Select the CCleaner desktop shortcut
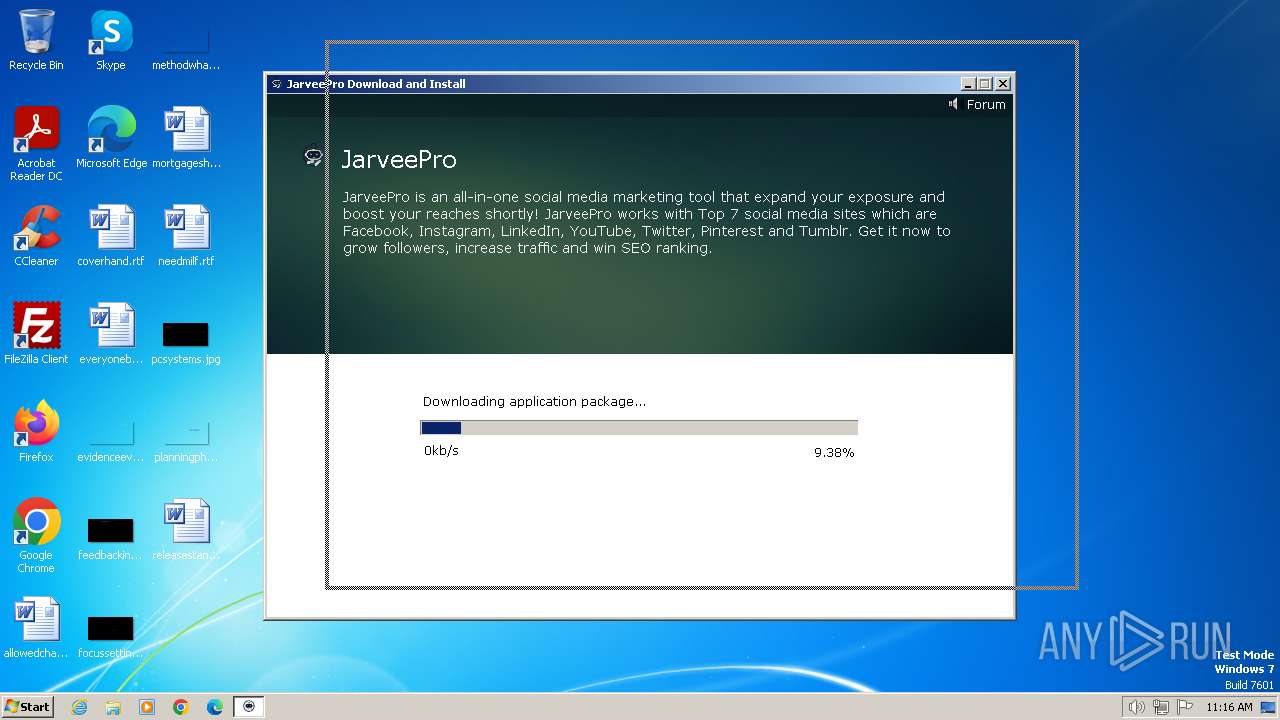1280x720 pixels. point(36,236)
